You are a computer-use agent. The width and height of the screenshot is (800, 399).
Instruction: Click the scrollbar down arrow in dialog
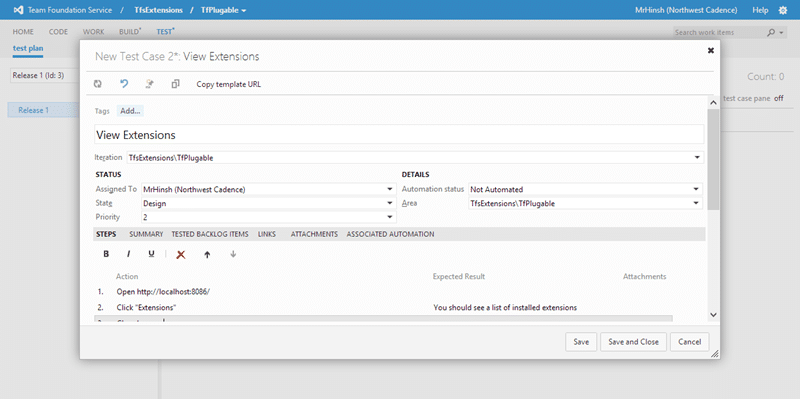click(713, 315)
